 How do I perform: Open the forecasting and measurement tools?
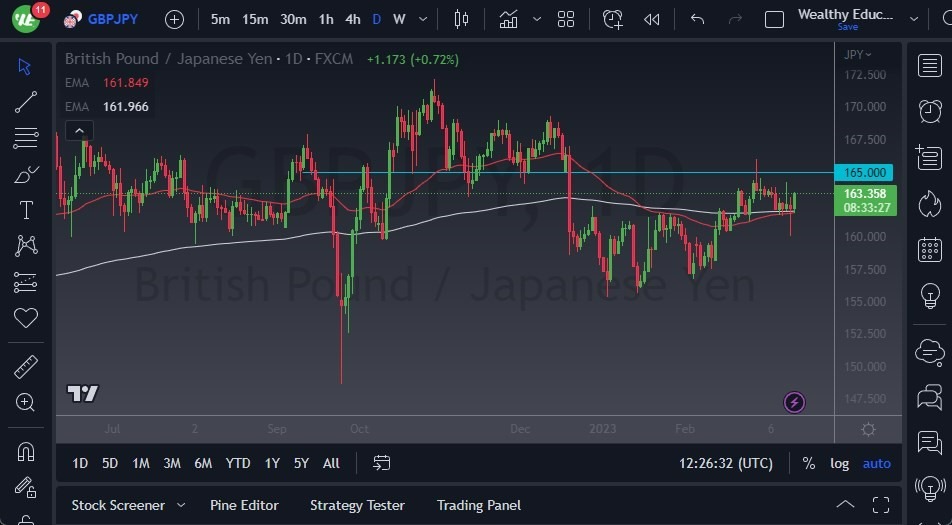coord(26,282)
